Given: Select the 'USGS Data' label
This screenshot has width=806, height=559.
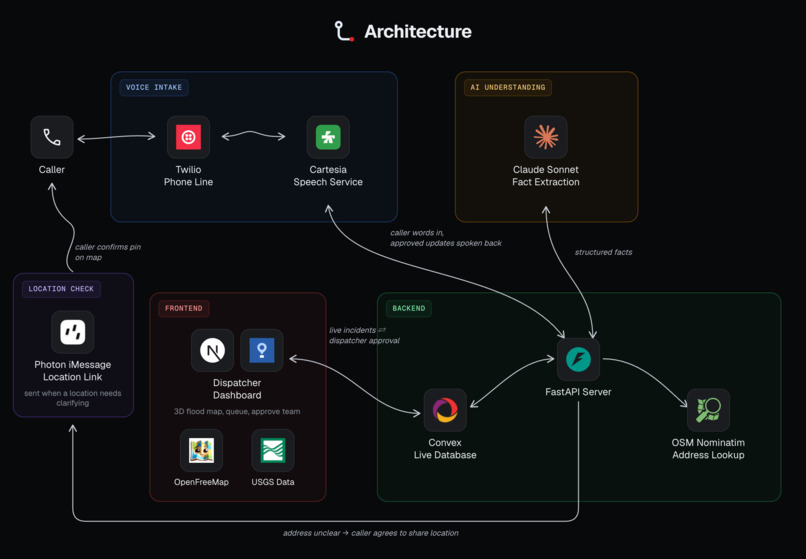Looking at the screenshot, I should pyautogui.click(x=273, y=482).
